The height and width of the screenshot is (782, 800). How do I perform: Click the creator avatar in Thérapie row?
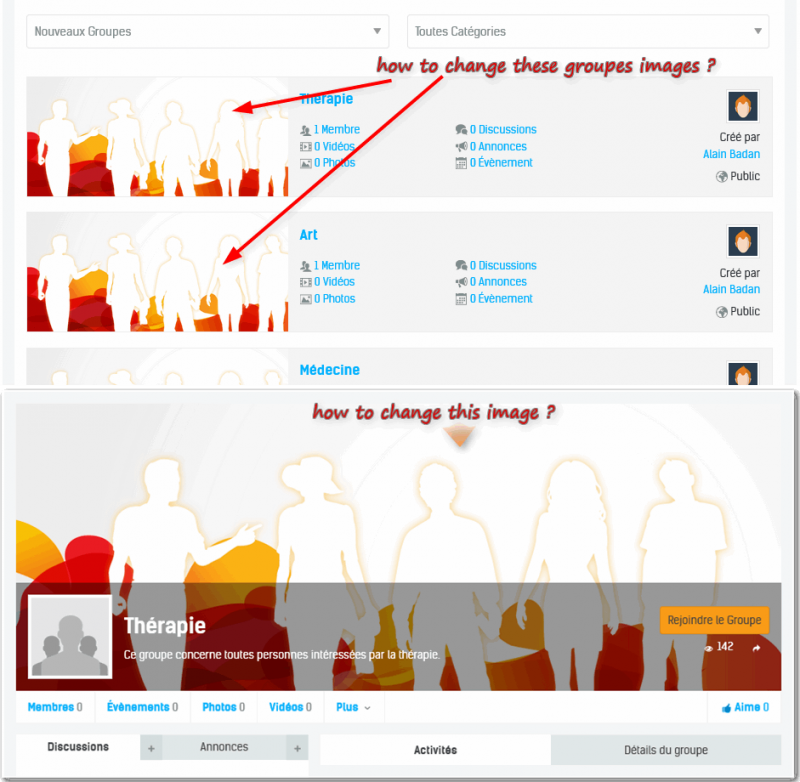(x=743, y=106)
